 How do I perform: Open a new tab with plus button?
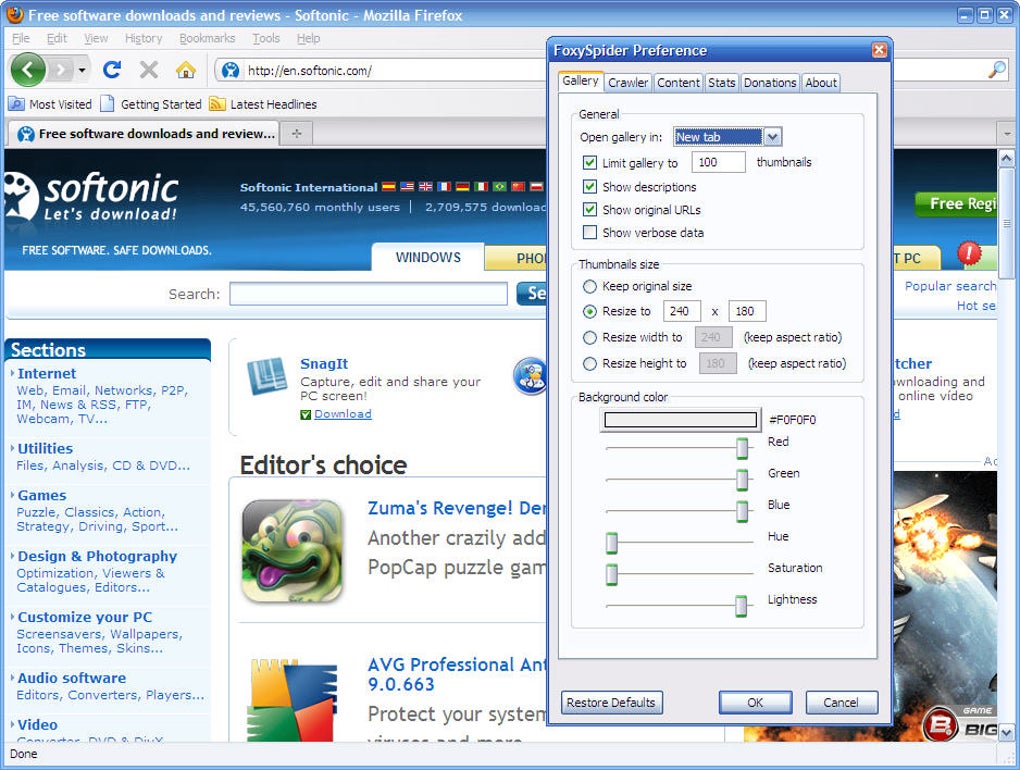297,133
